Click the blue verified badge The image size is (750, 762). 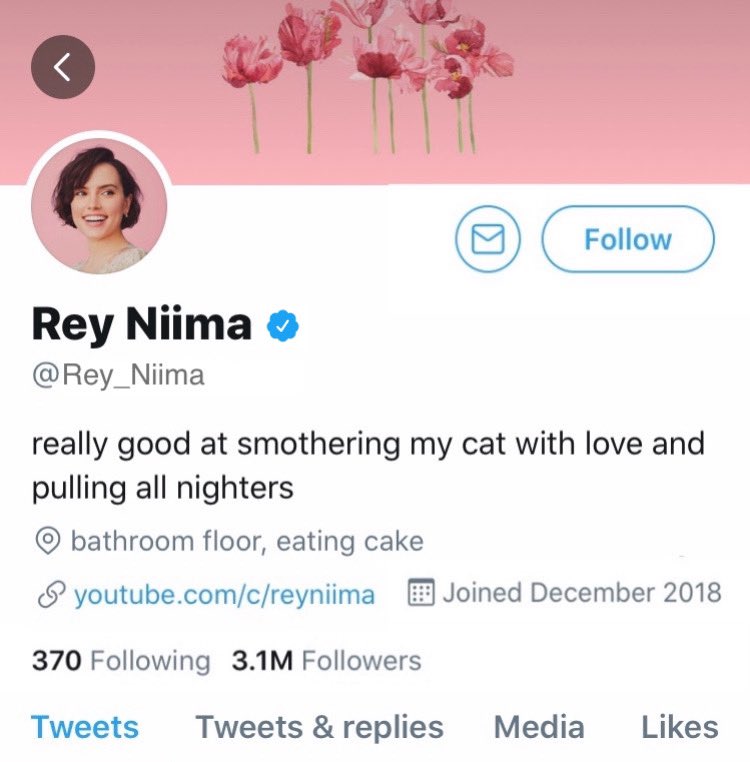pos(283,326)
